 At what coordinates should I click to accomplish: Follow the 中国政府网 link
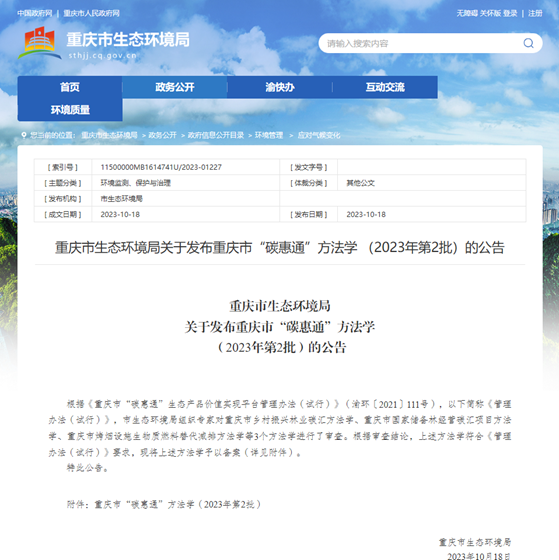[x=35, y=13]
